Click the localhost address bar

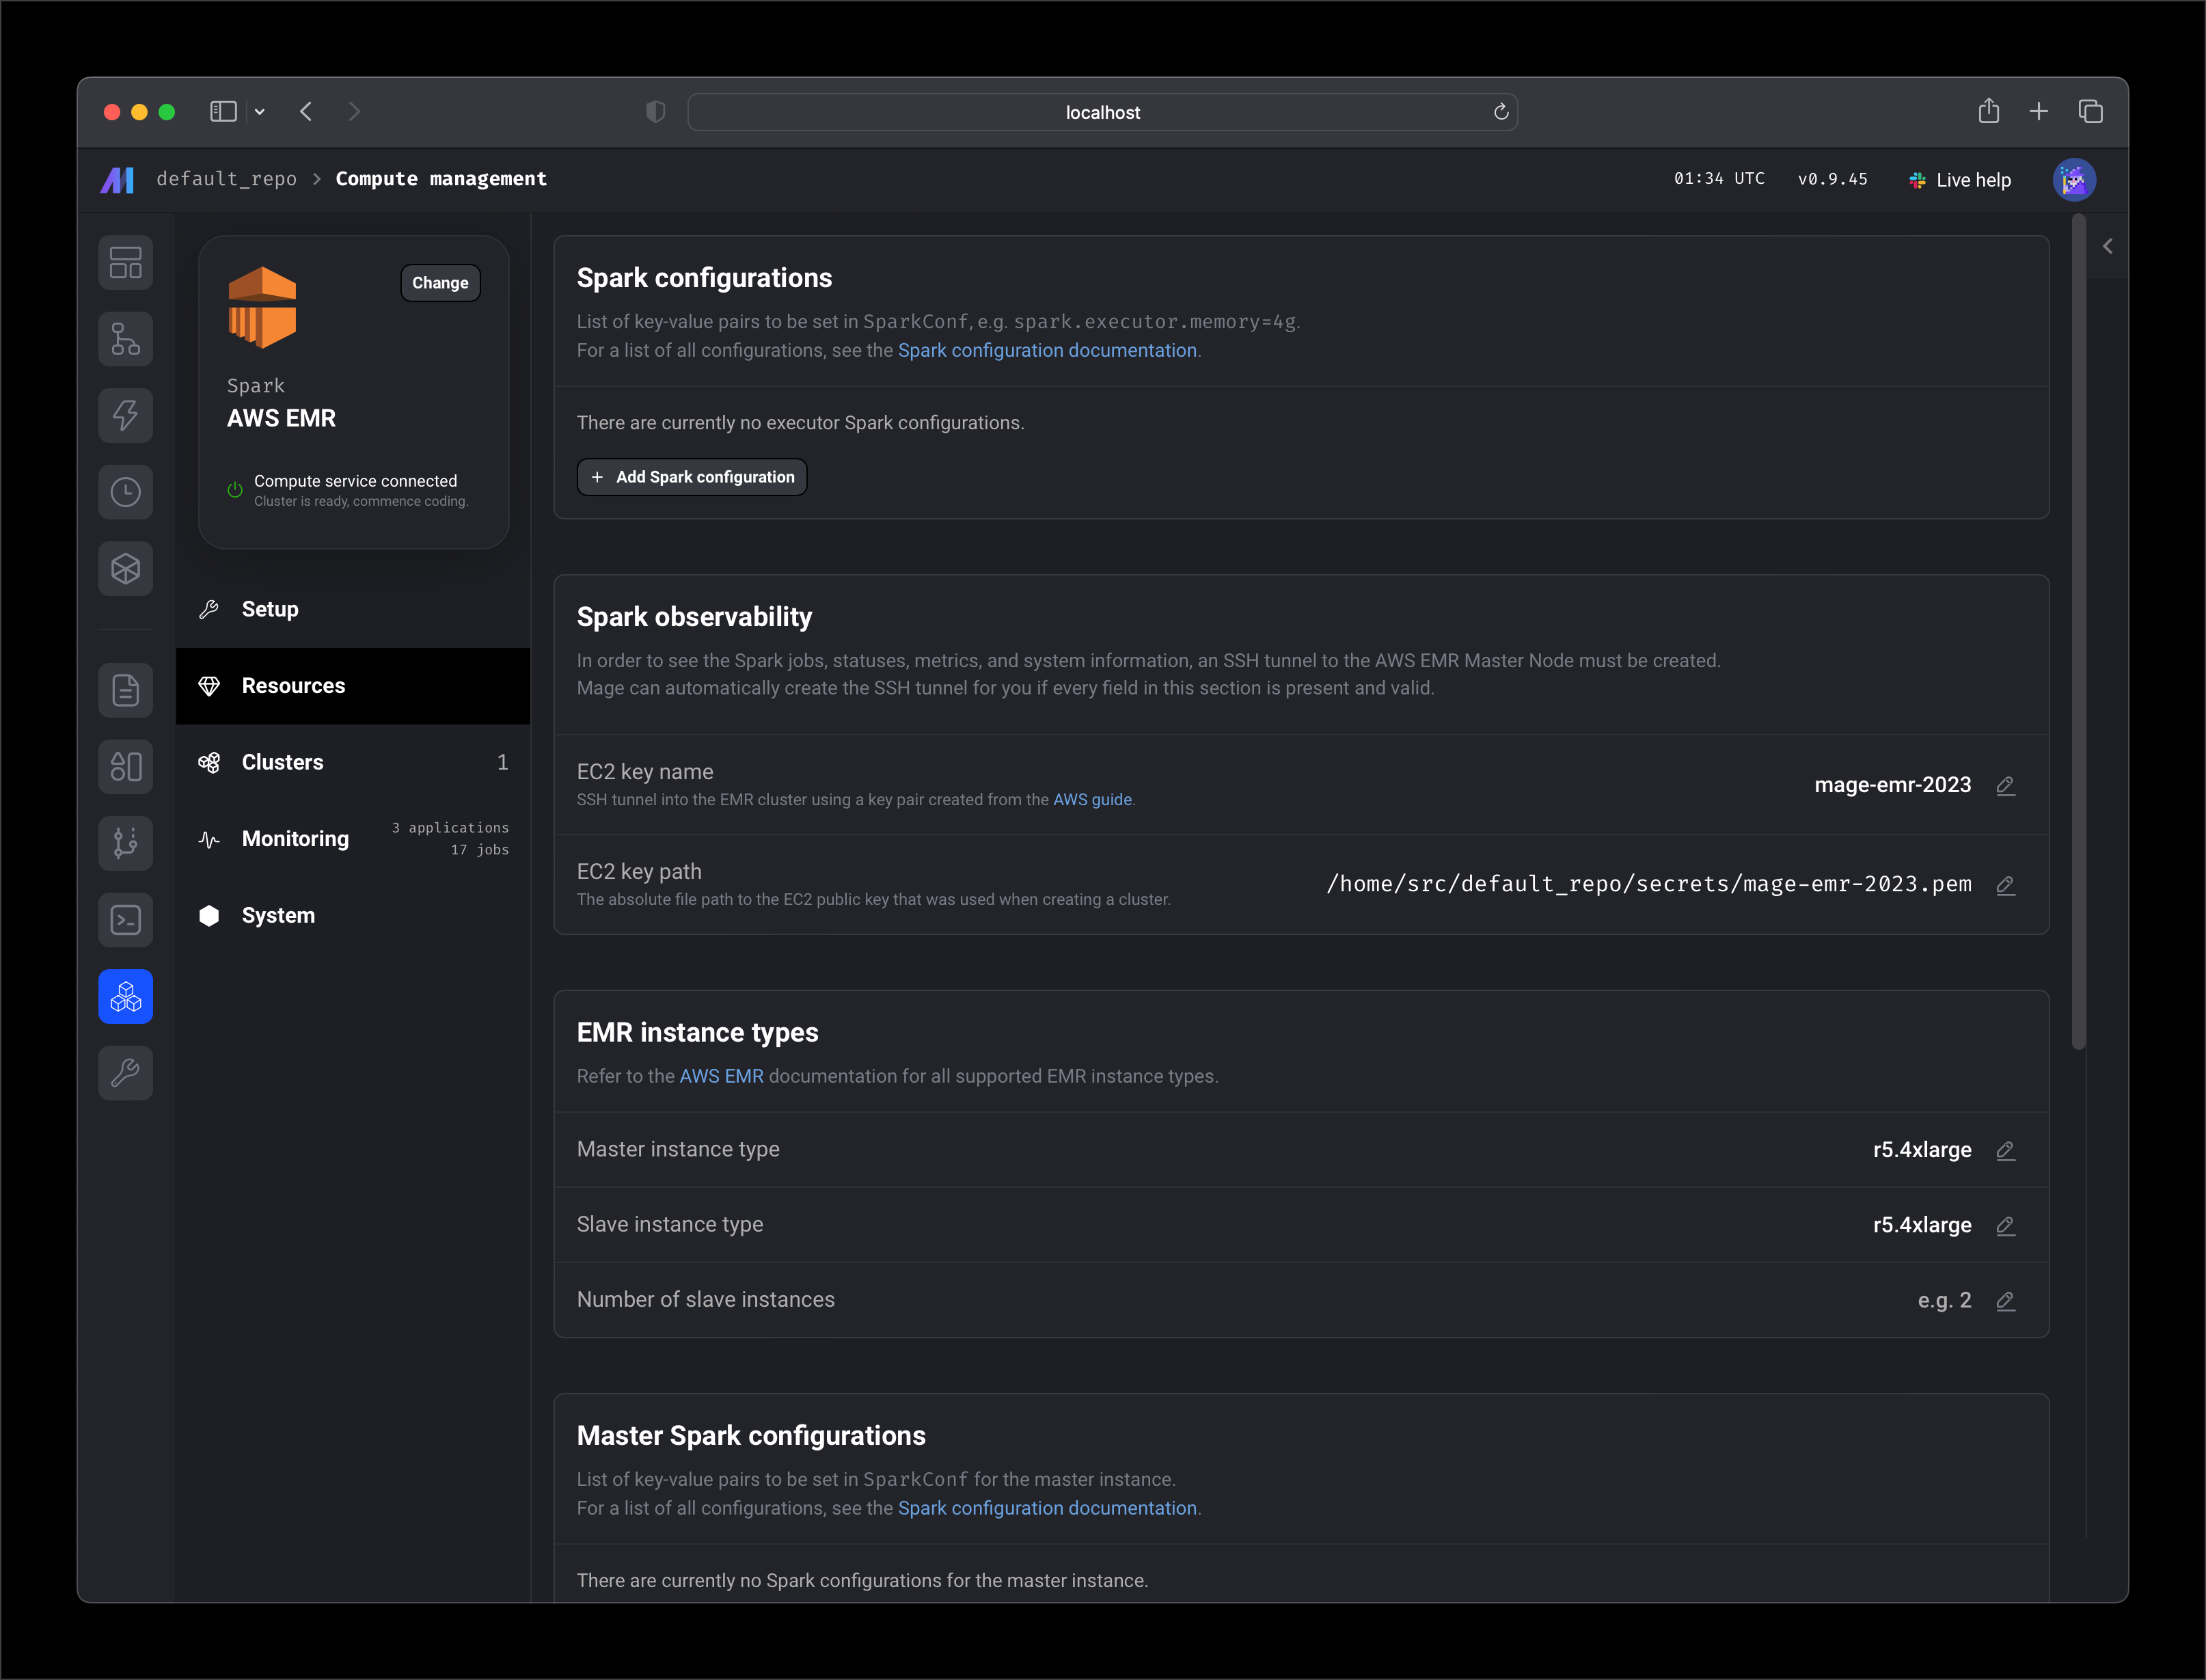pyautogui.click(x=1102, y=112)
